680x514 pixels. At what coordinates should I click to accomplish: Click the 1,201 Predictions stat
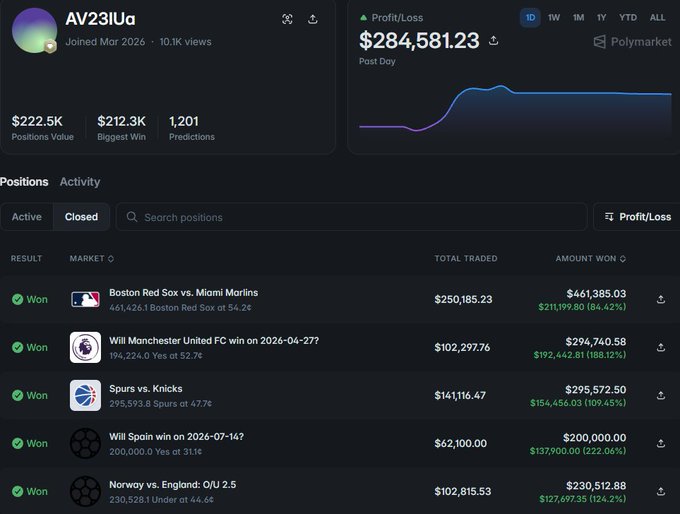pos(192,128)
